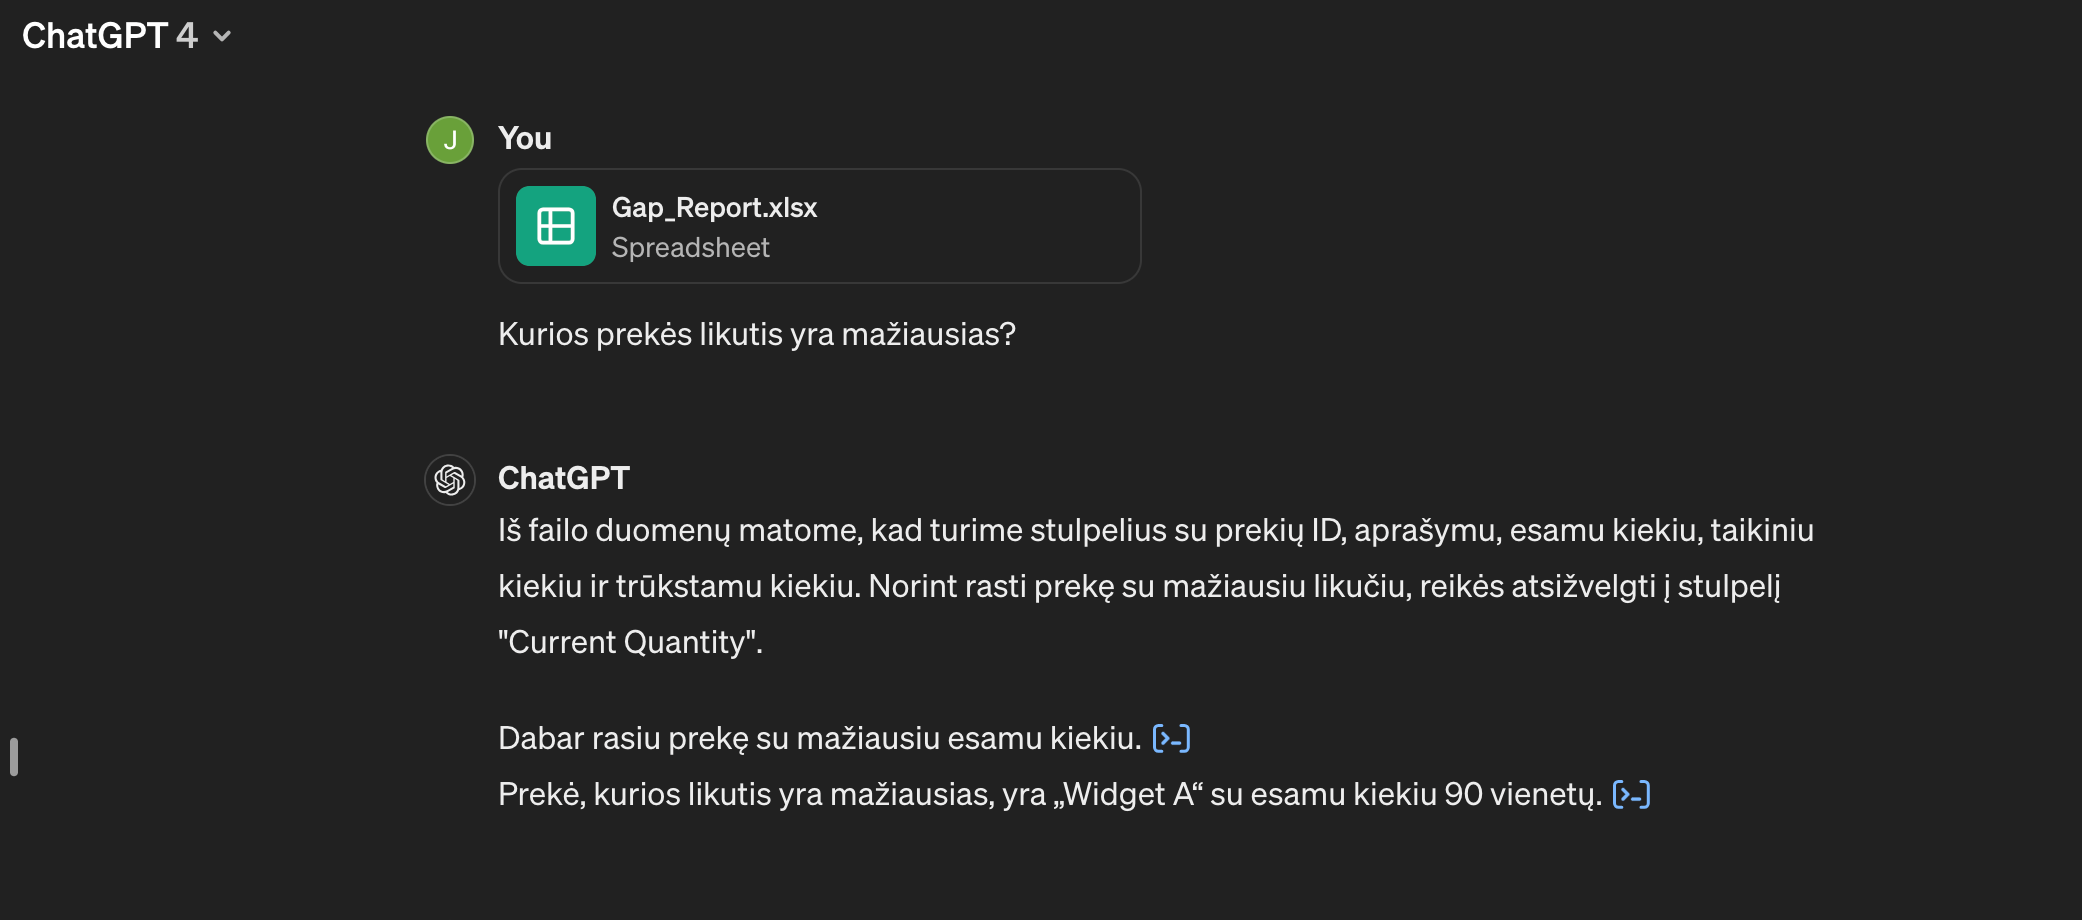The width and height of the screenshot is (2082, 920).
Task: Click the green J user avatar
Action: pos(450,140)
